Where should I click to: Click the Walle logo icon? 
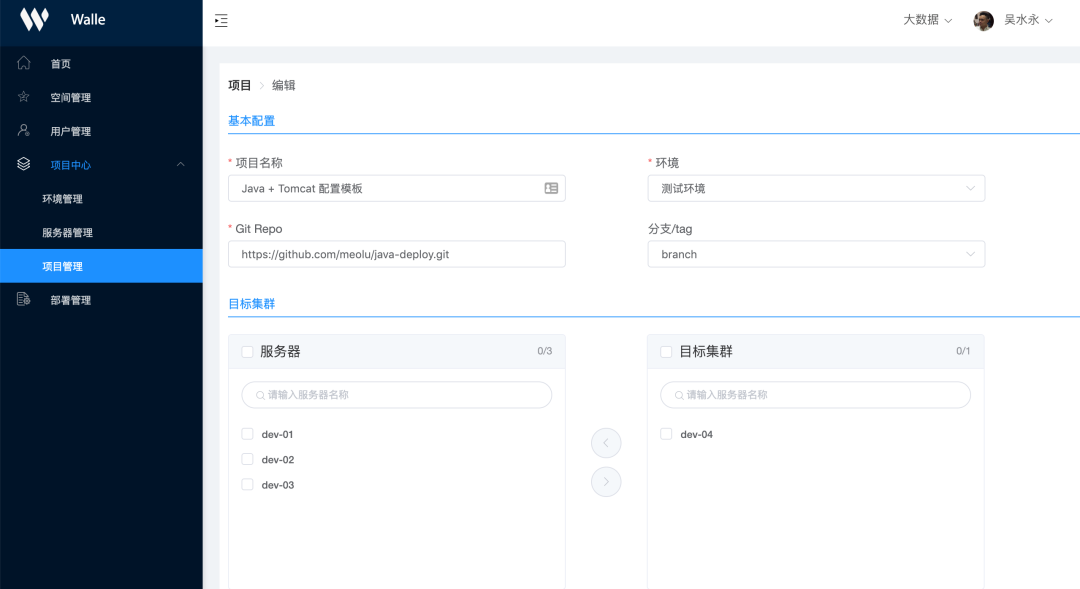point(34,19)
